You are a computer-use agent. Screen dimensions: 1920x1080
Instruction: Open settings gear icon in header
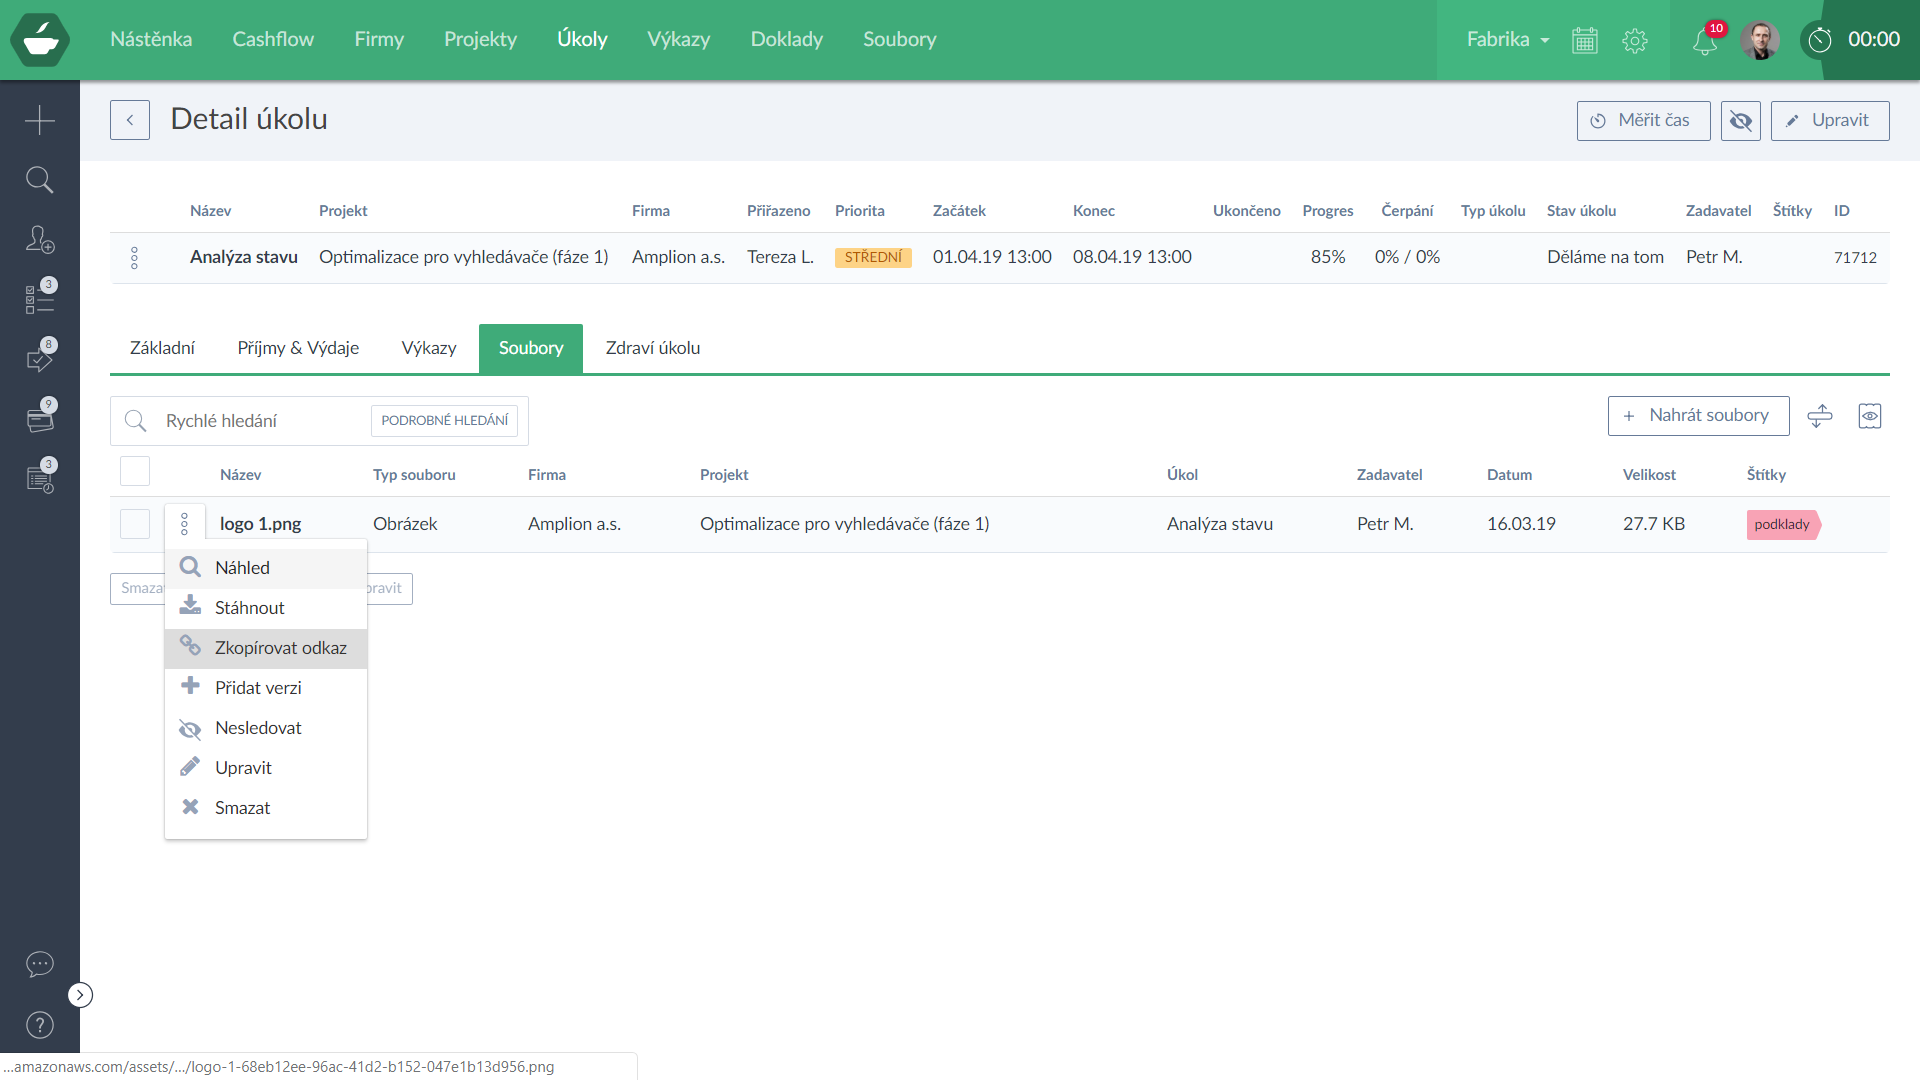[1635, 41]
